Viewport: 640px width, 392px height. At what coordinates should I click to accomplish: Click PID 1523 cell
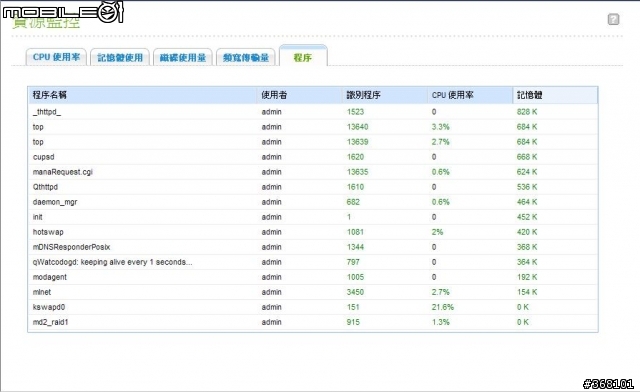(355, 112)
